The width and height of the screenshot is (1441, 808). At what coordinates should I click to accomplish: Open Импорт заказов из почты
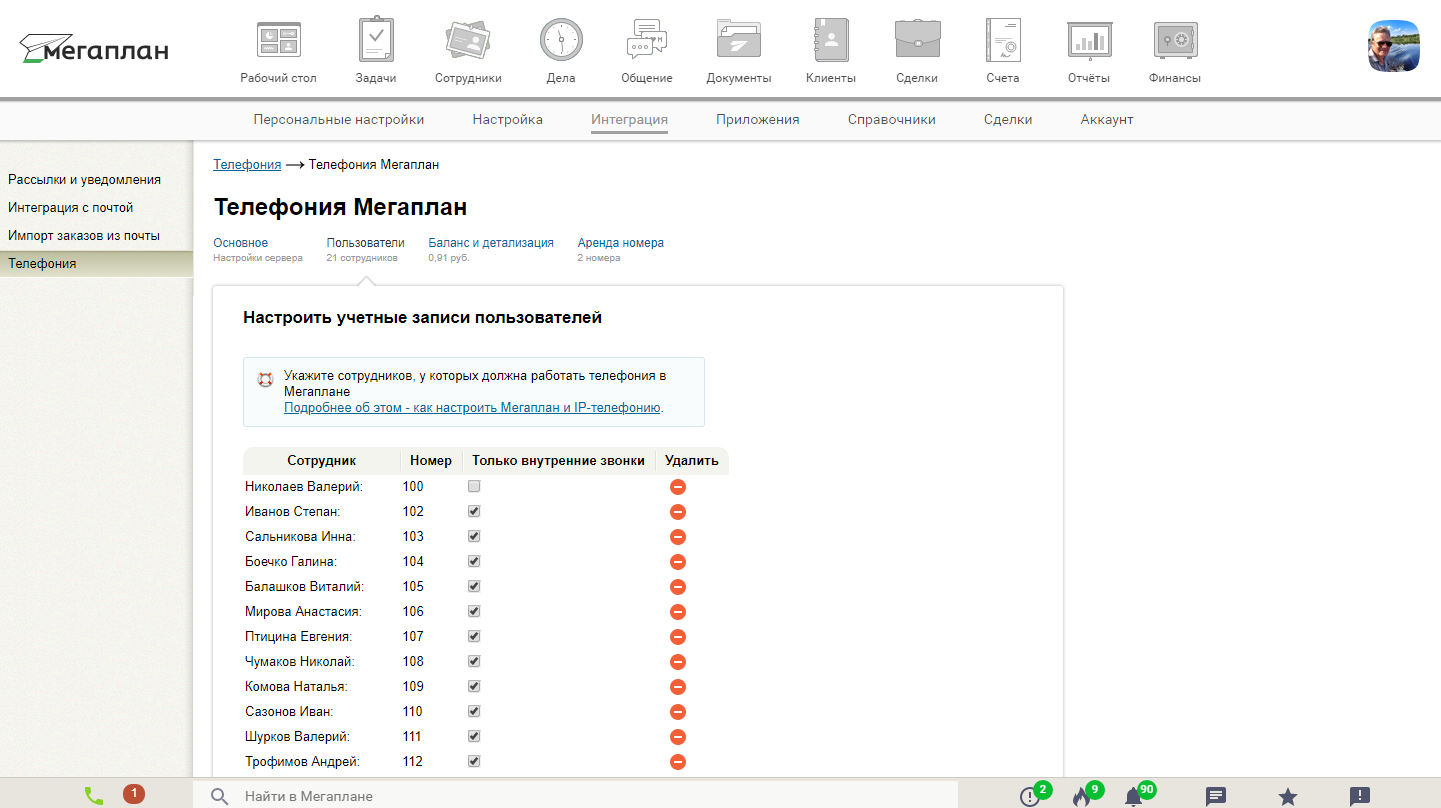pyautogui.click(x=84, y=235)
